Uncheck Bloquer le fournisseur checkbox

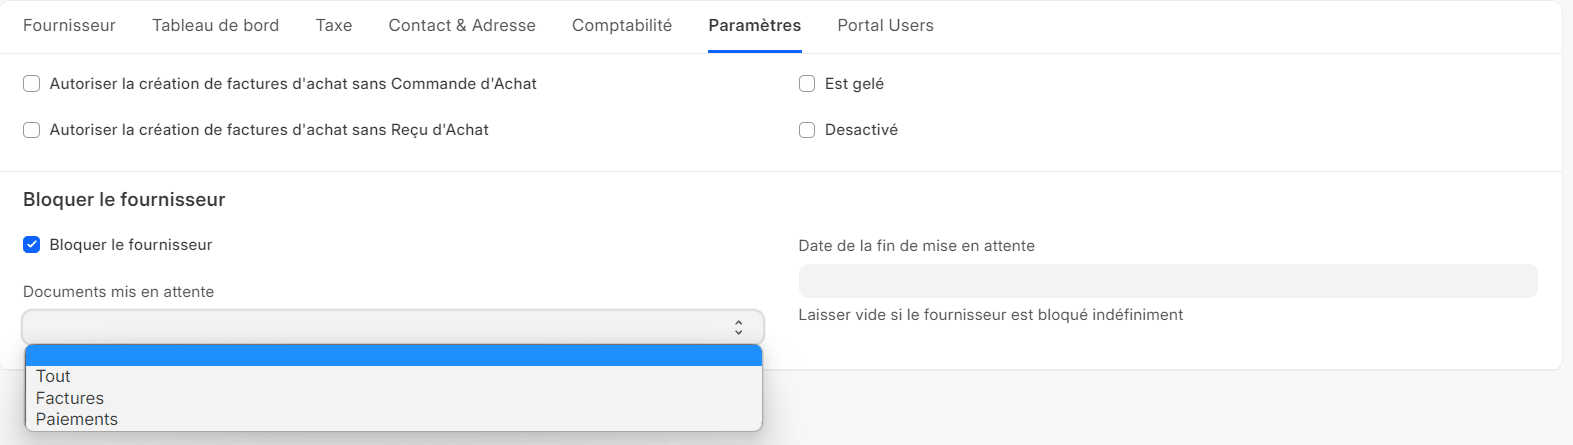pyautogui.click(x=32, y=245)
